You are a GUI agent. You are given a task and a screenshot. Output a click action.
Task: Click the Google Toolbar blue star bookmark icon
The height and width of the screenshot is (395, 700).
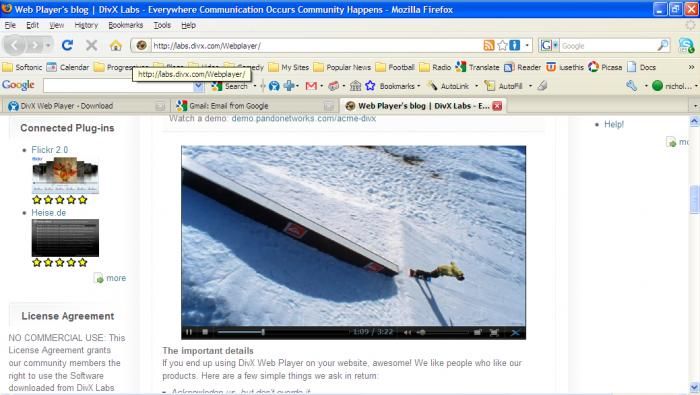pyautogui.click(x=370, y=86)
